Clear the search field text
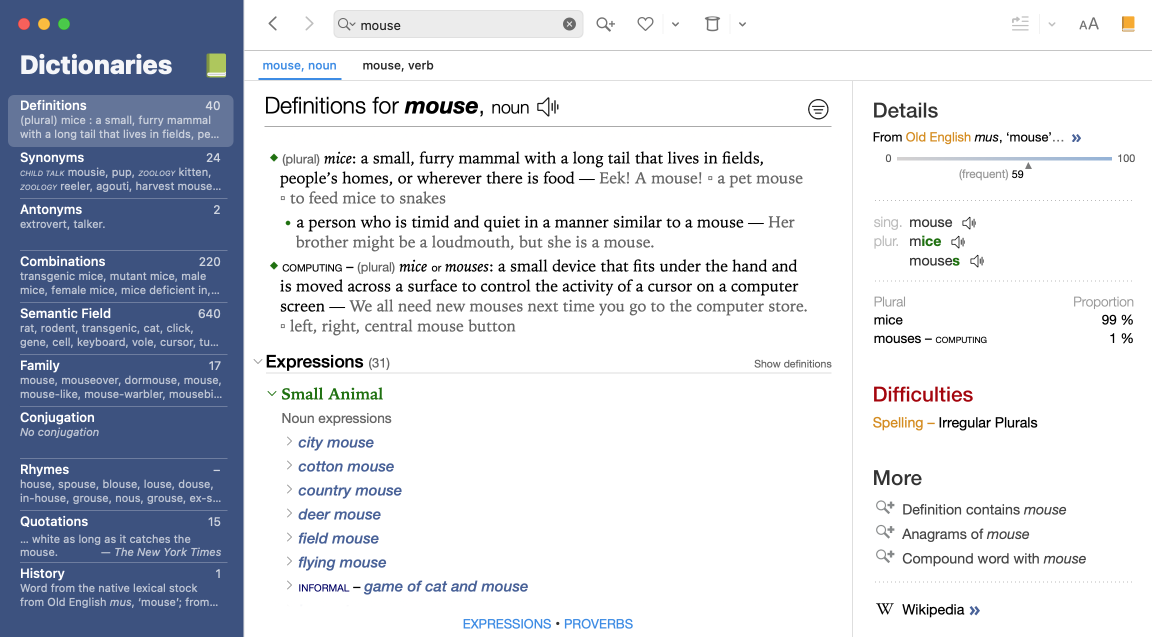Viewport: 1152px width, 637px height. 569,24
